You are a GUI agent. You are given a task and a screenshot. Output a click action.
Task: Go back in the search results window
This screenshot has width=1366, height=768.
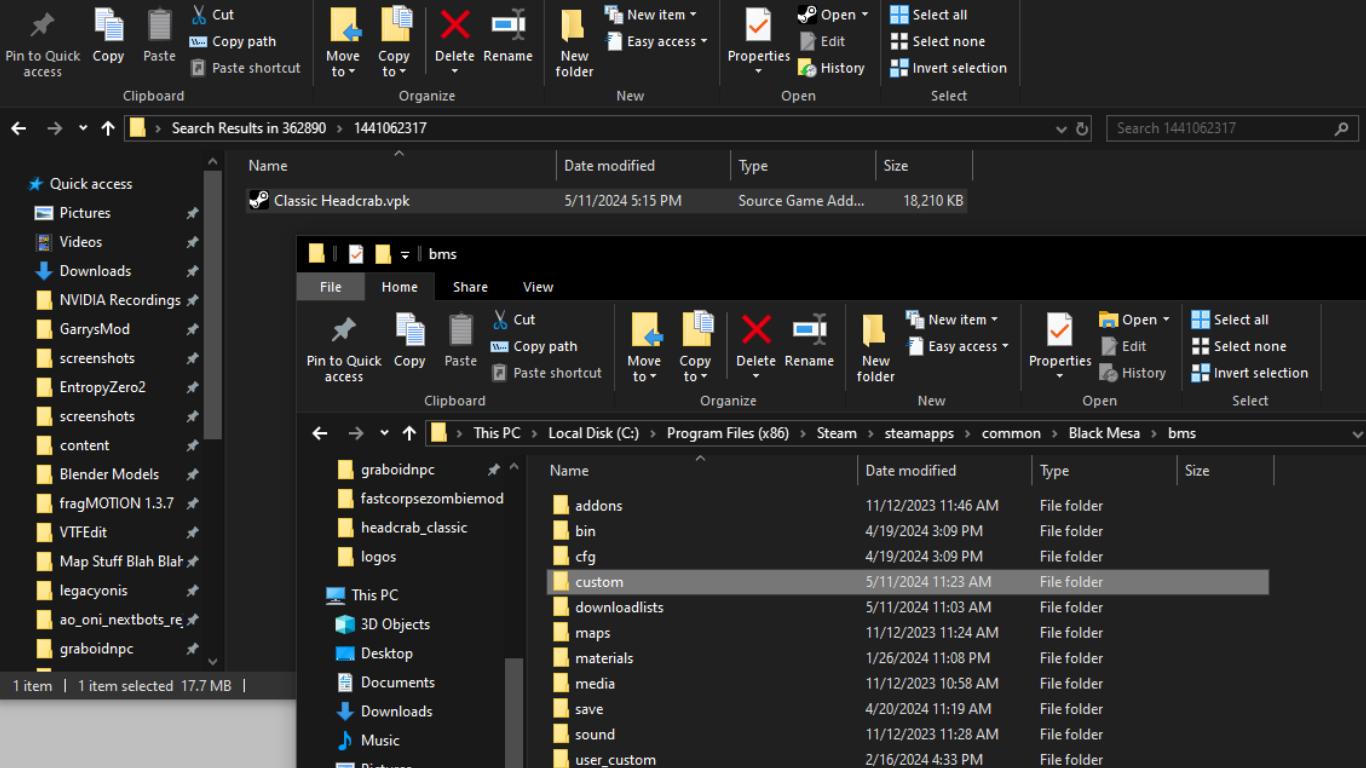click(19, 128)
